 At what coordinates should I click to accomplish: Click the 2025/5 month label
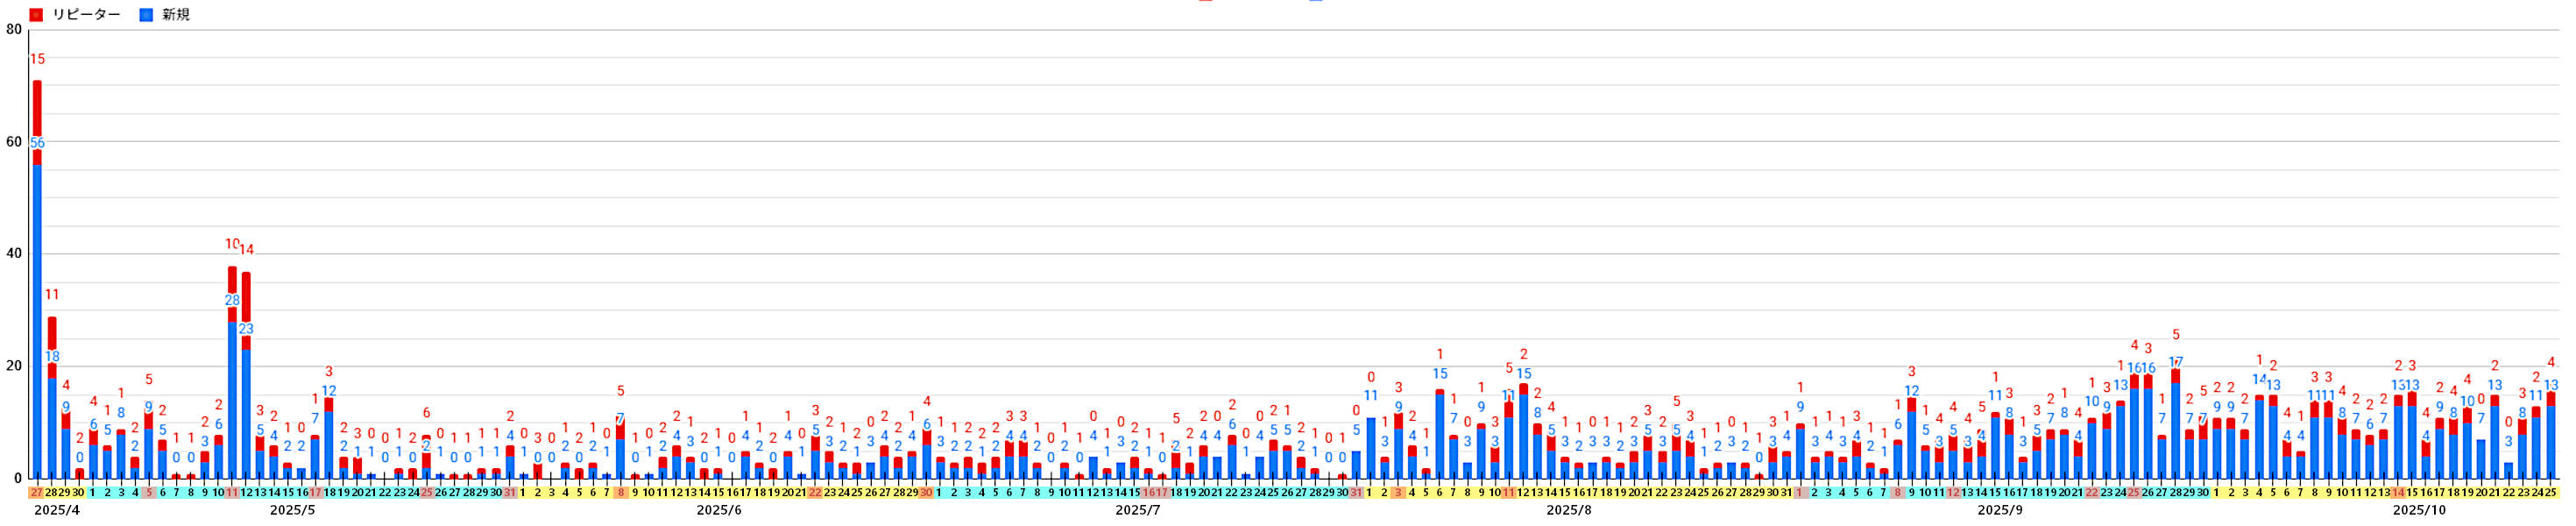(293, 511)
